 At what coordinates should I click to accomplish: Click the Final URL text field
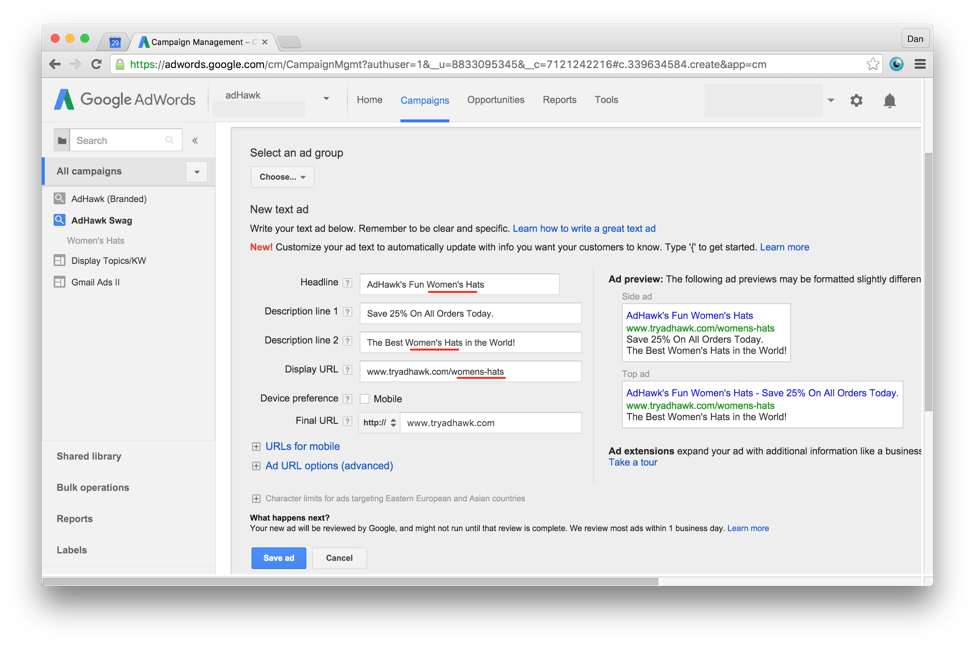tap(491, 423)
